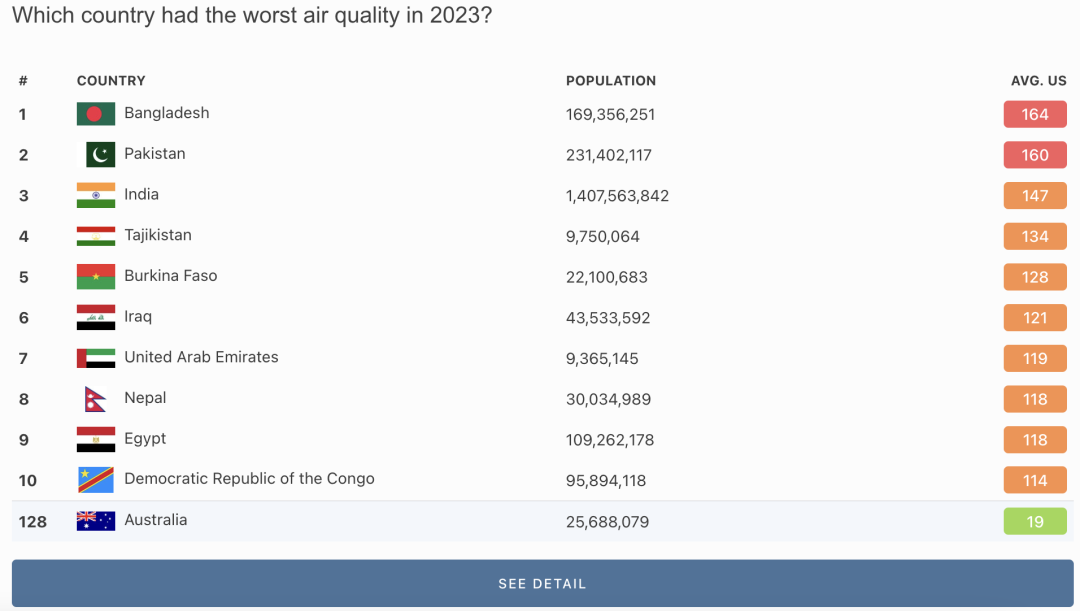Select Democratic Republic of the Congo
This screenshot has width=1080, height=611.
(249, 479)
